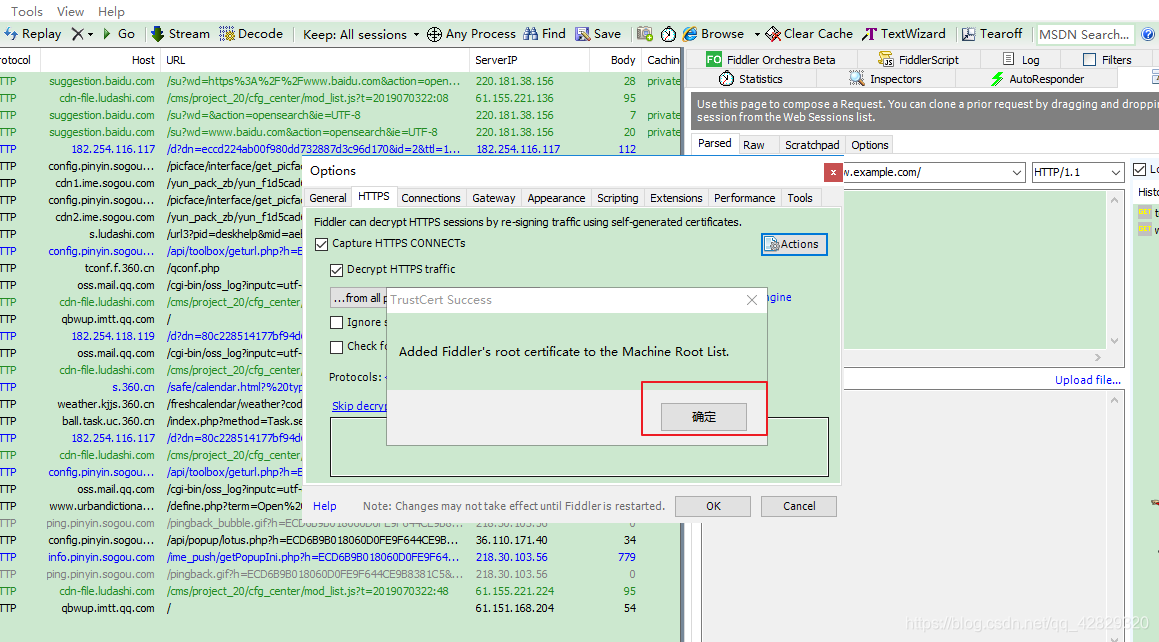Click the MSDN Search input field

1086,34
